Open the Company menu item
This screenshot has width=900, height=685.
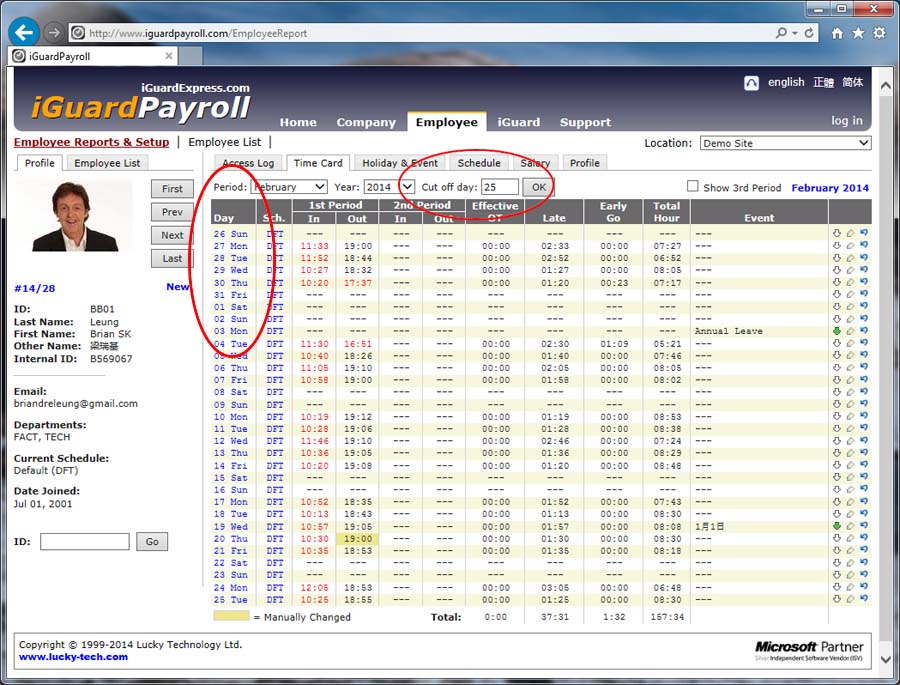click(x=366, y=122)
